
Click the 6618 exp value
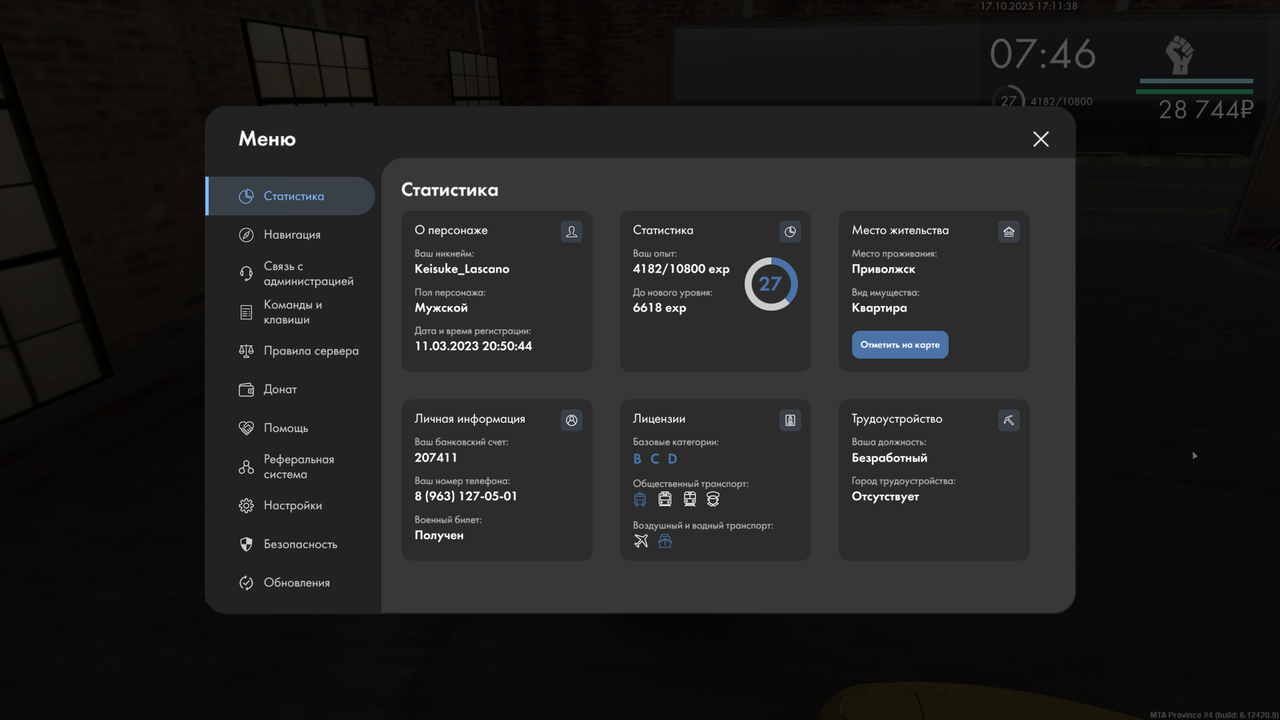[x=660, y=308]
